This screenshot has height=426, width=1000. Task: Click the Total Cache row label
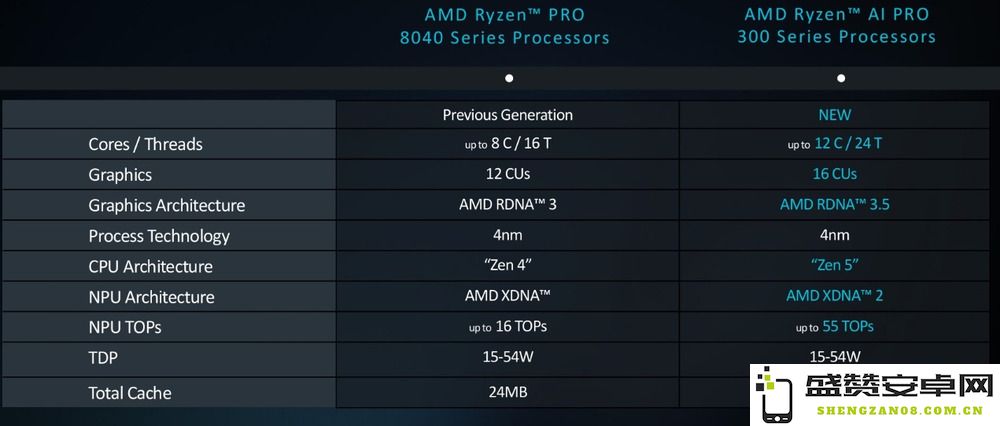coord(129,393)
